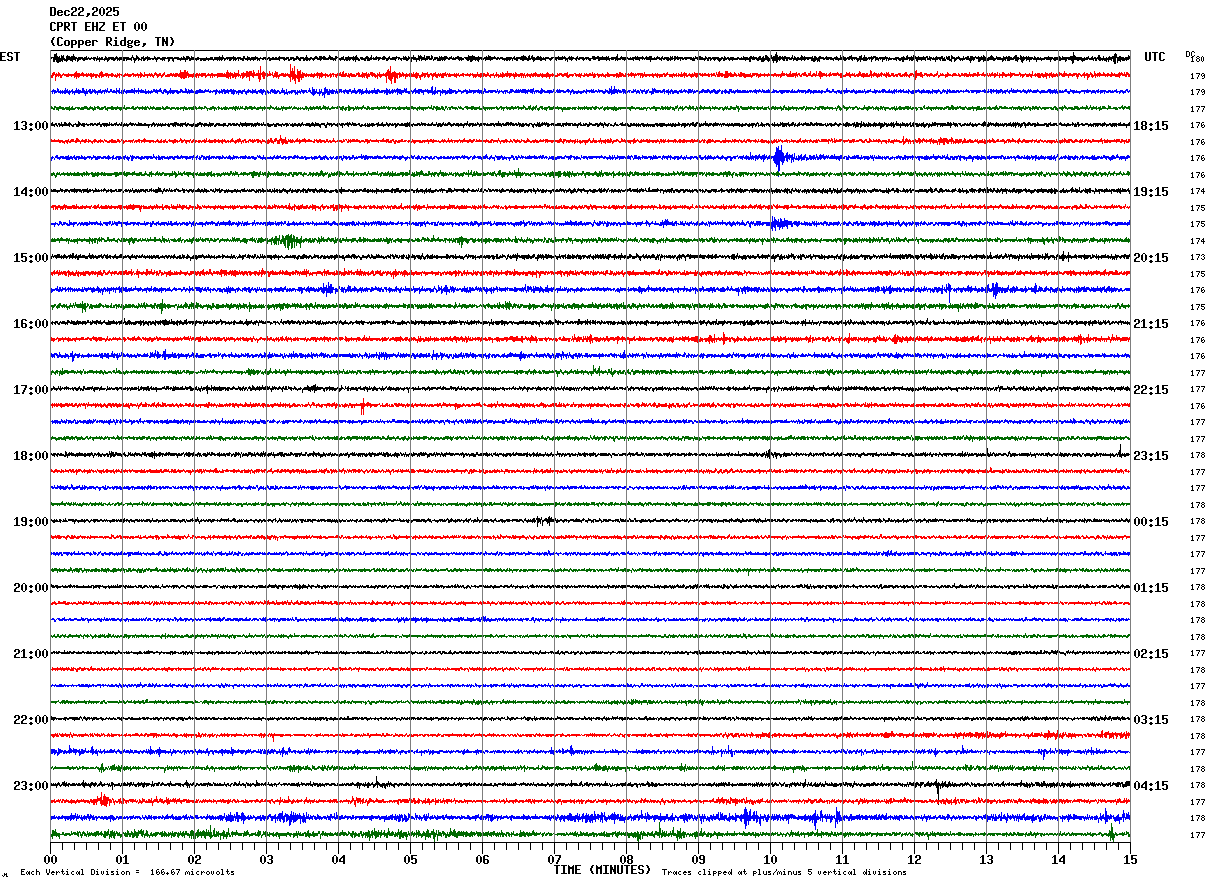
Task: Select the 17:00 EST row label
Action: 30,390
